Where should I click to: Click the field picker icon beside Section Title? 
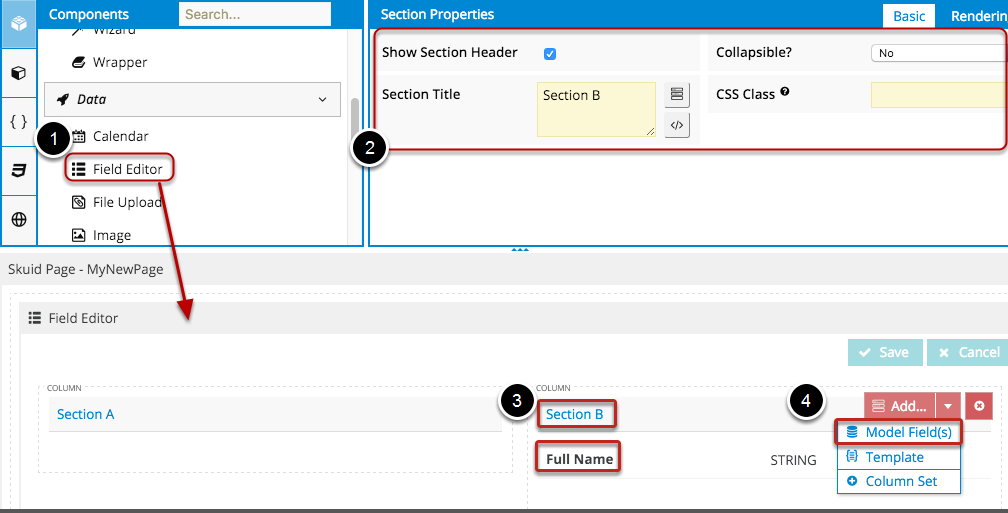pyautogui.click(x=677, y=95)
